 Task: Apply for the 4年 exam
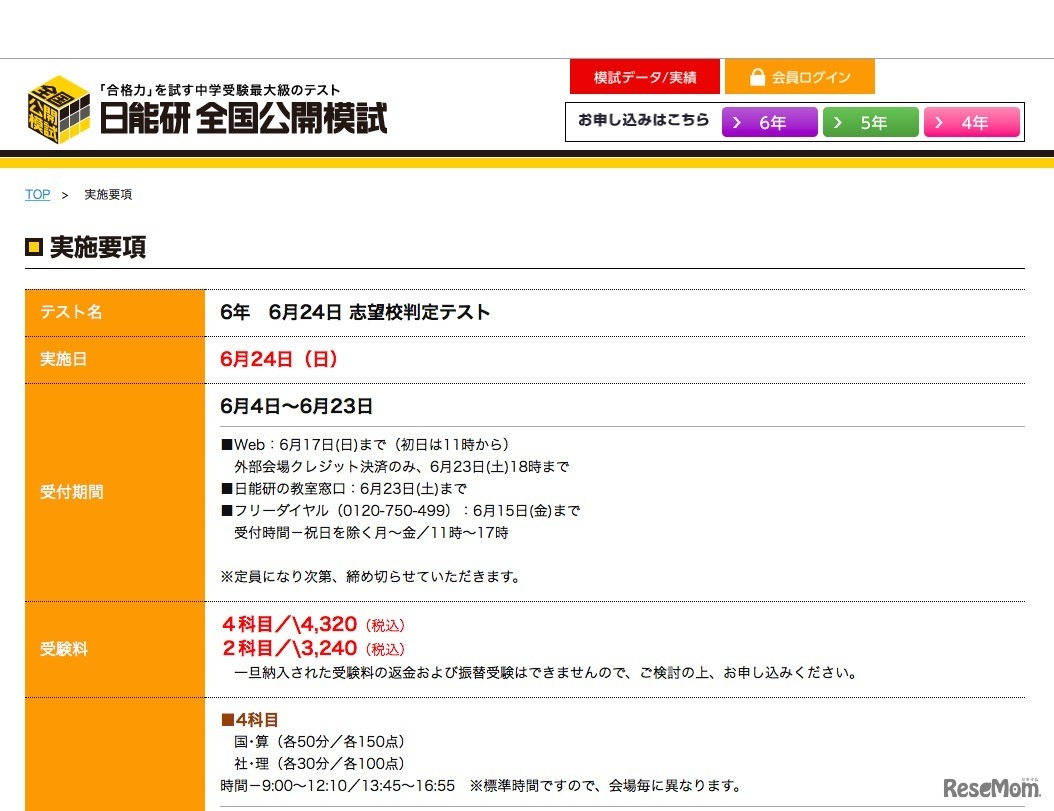tap(972, 122)
